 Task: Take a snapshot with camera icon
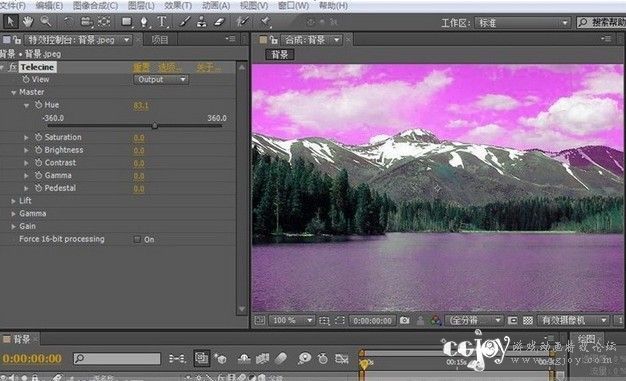tap(404, 320)
